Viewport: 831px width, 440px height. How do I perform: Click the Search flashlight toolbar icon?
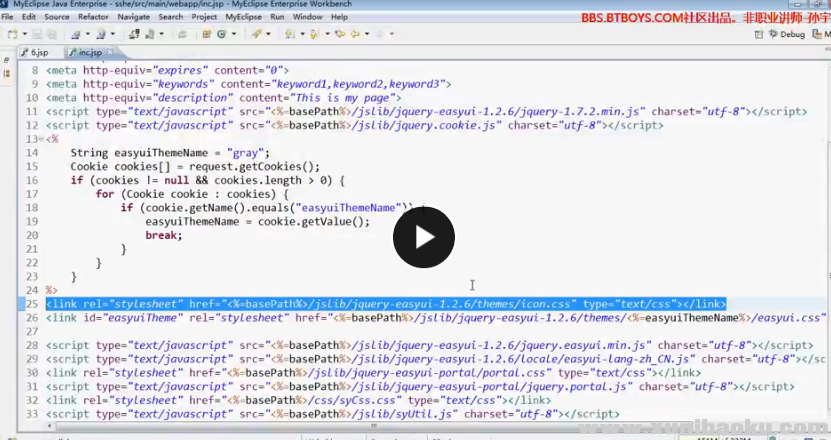click(256, 34)
